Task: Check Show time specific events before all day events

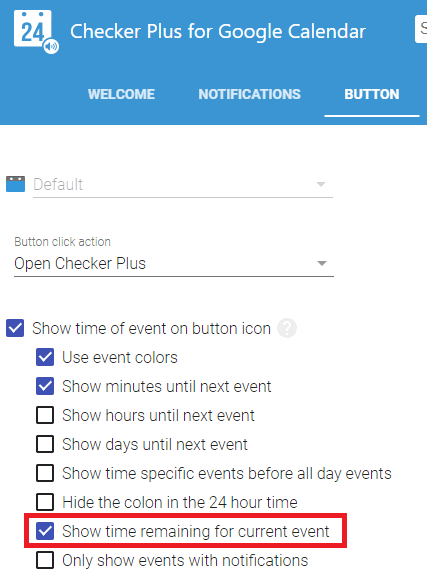Action: click(45, 473)
